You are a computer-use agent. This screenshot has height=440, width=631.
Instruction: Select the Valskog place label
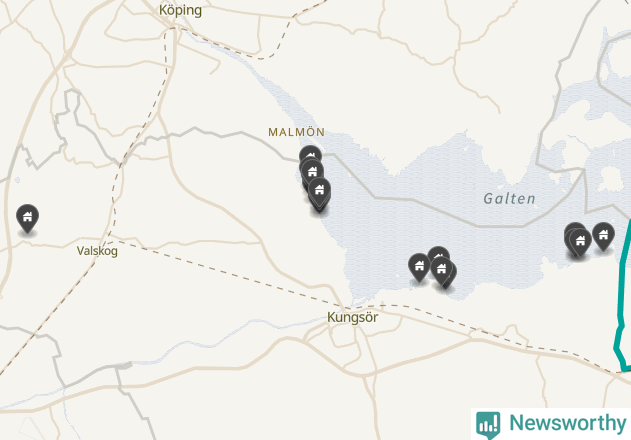point(97,251)
